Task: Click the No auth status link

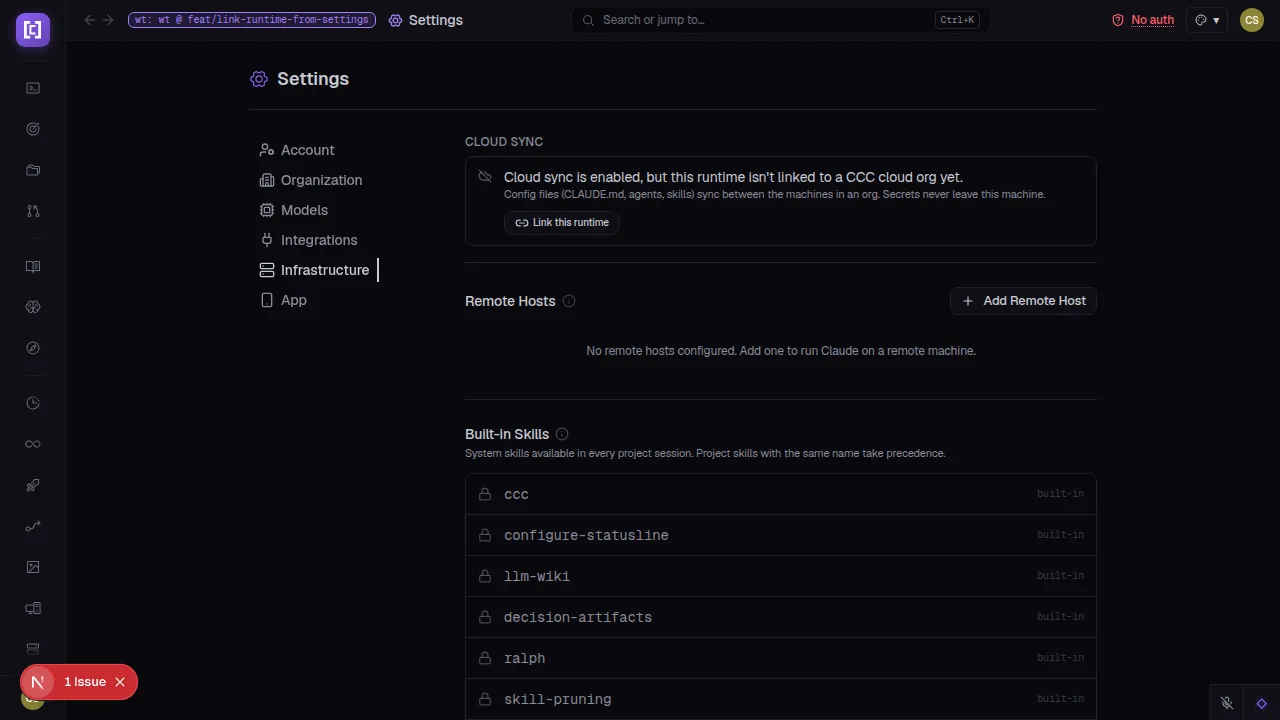Action: click(1143, 20)
